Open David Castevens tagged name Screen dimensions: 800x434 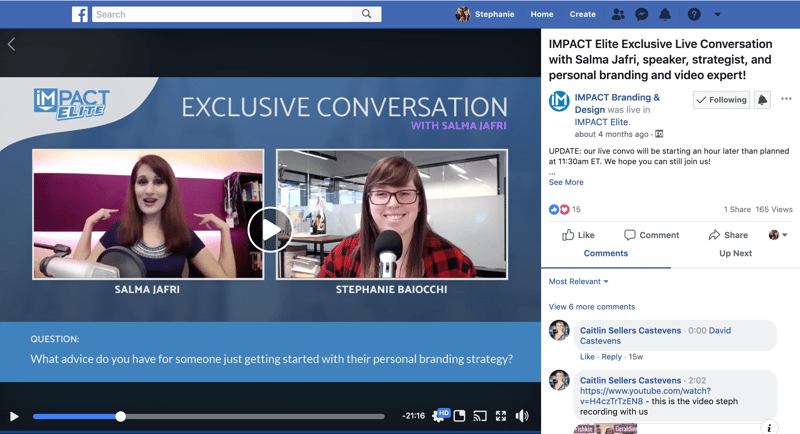point(655,336)
